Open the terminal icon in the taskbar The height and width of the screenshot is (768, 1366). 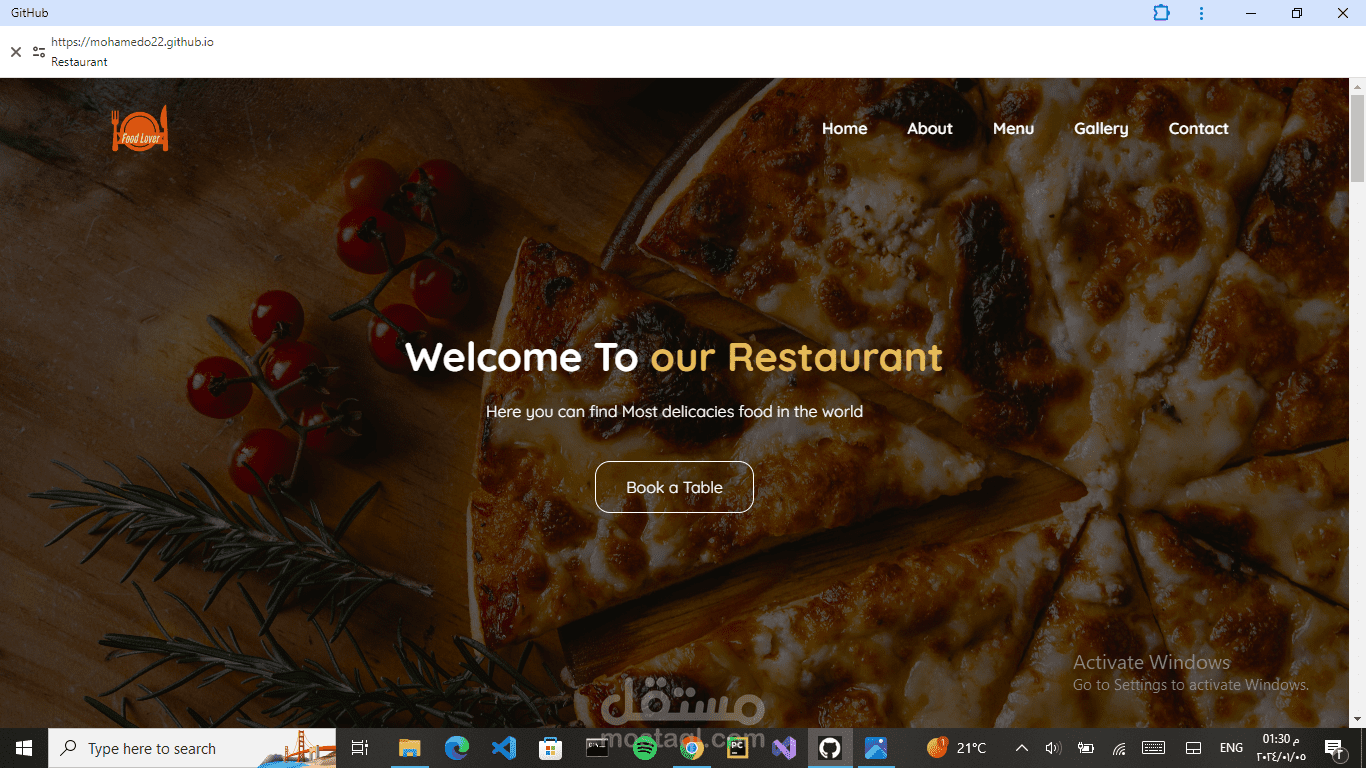click(x=597, y=748)
